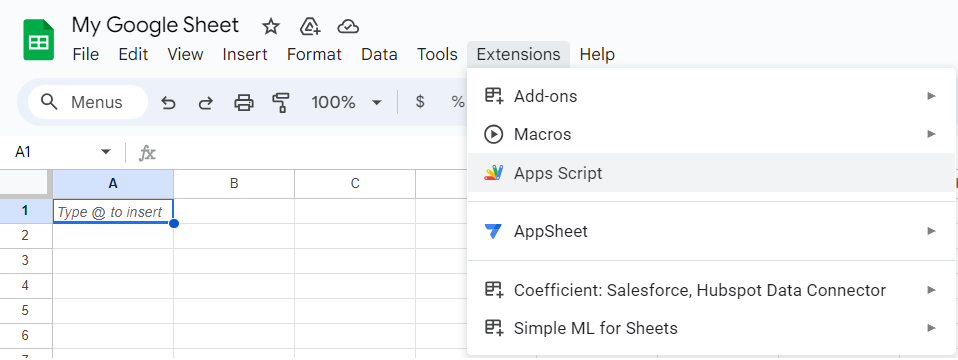Image resolution: width=958 pixels, height=360 pixels.
Task: Choose Macros from Extensions menu
Action: click(711, 134)
